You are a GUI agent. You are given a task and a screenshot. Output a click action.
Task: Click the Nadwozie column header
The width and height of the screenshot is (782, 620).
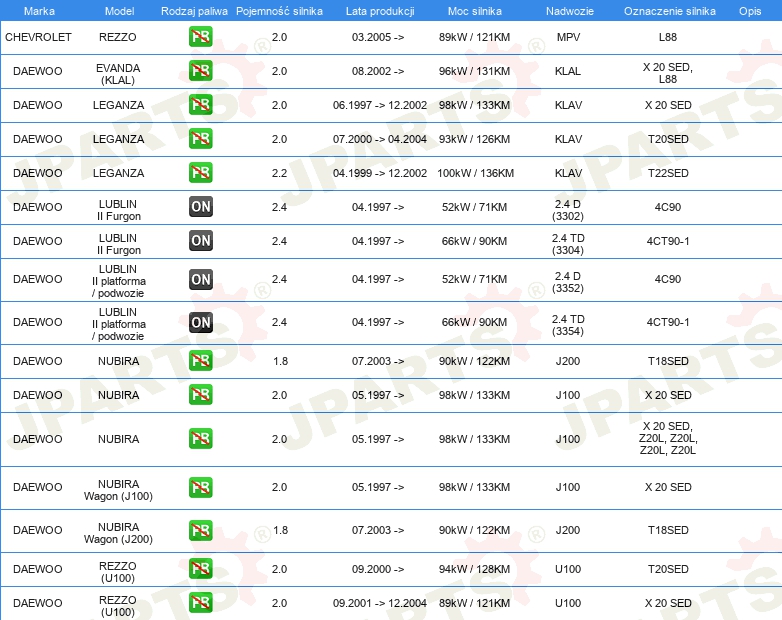(x=570, y=11)
